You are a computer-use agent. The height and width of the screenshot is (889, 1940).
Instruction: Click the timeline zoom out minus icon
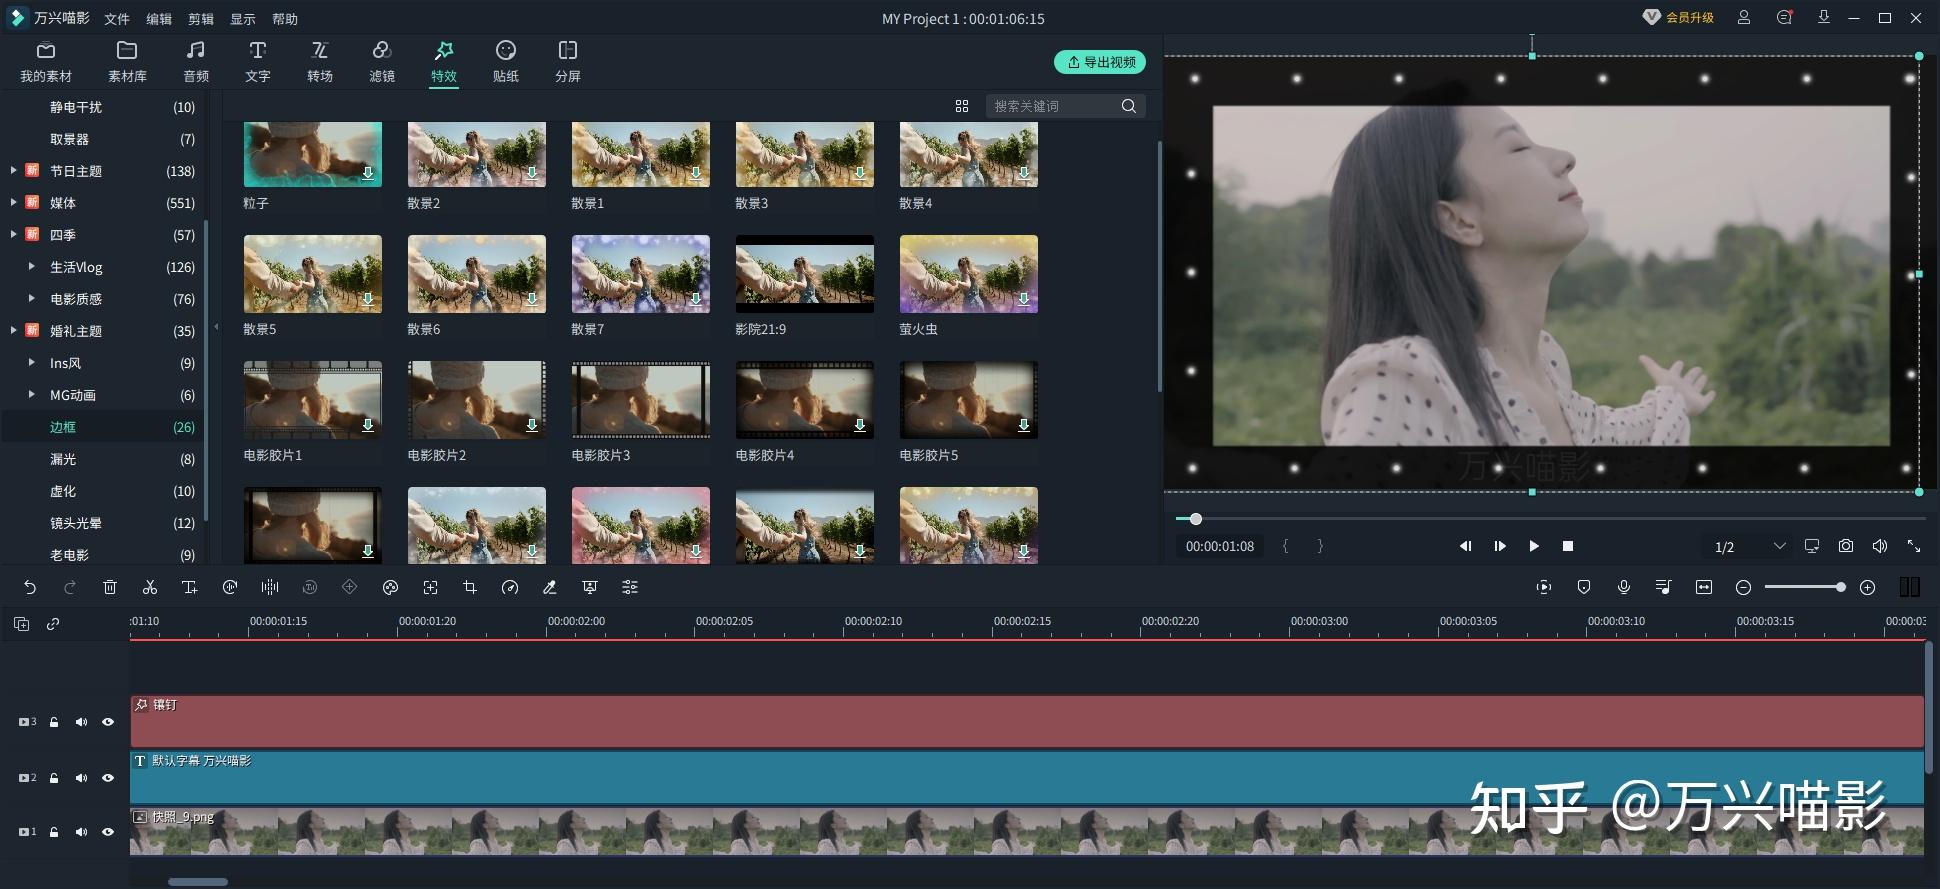point(1744,588)
